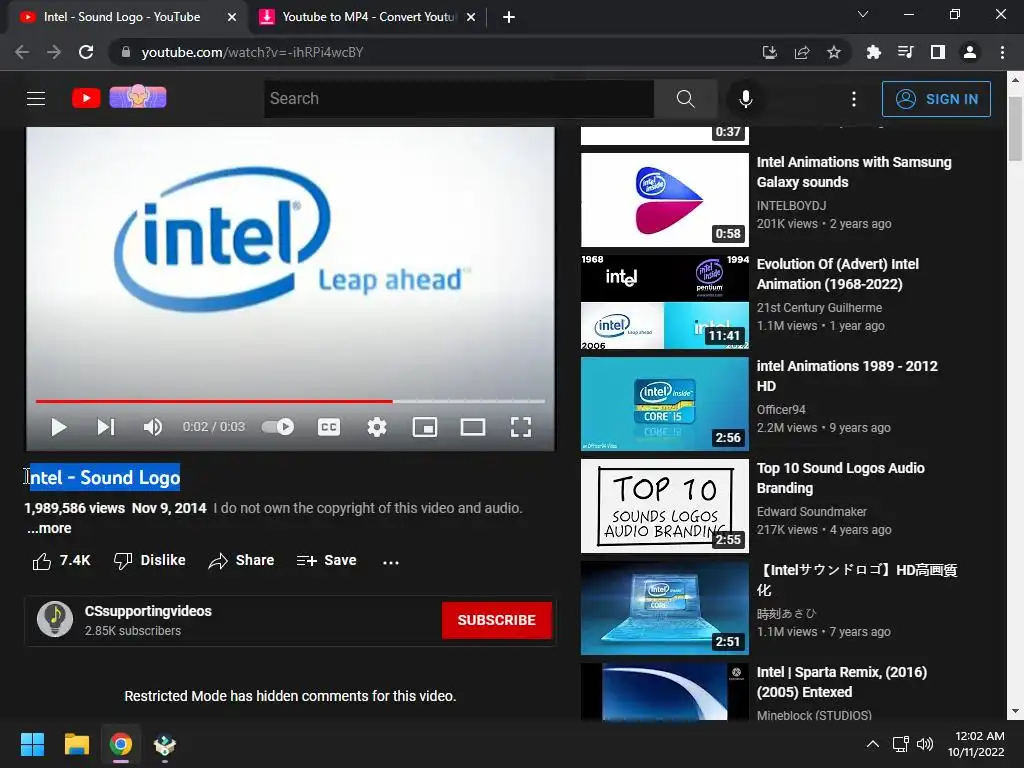The width and height of the screenshot is (1024, 768).
Task: Open the player settings gear
Action: (x=377, y=427)
